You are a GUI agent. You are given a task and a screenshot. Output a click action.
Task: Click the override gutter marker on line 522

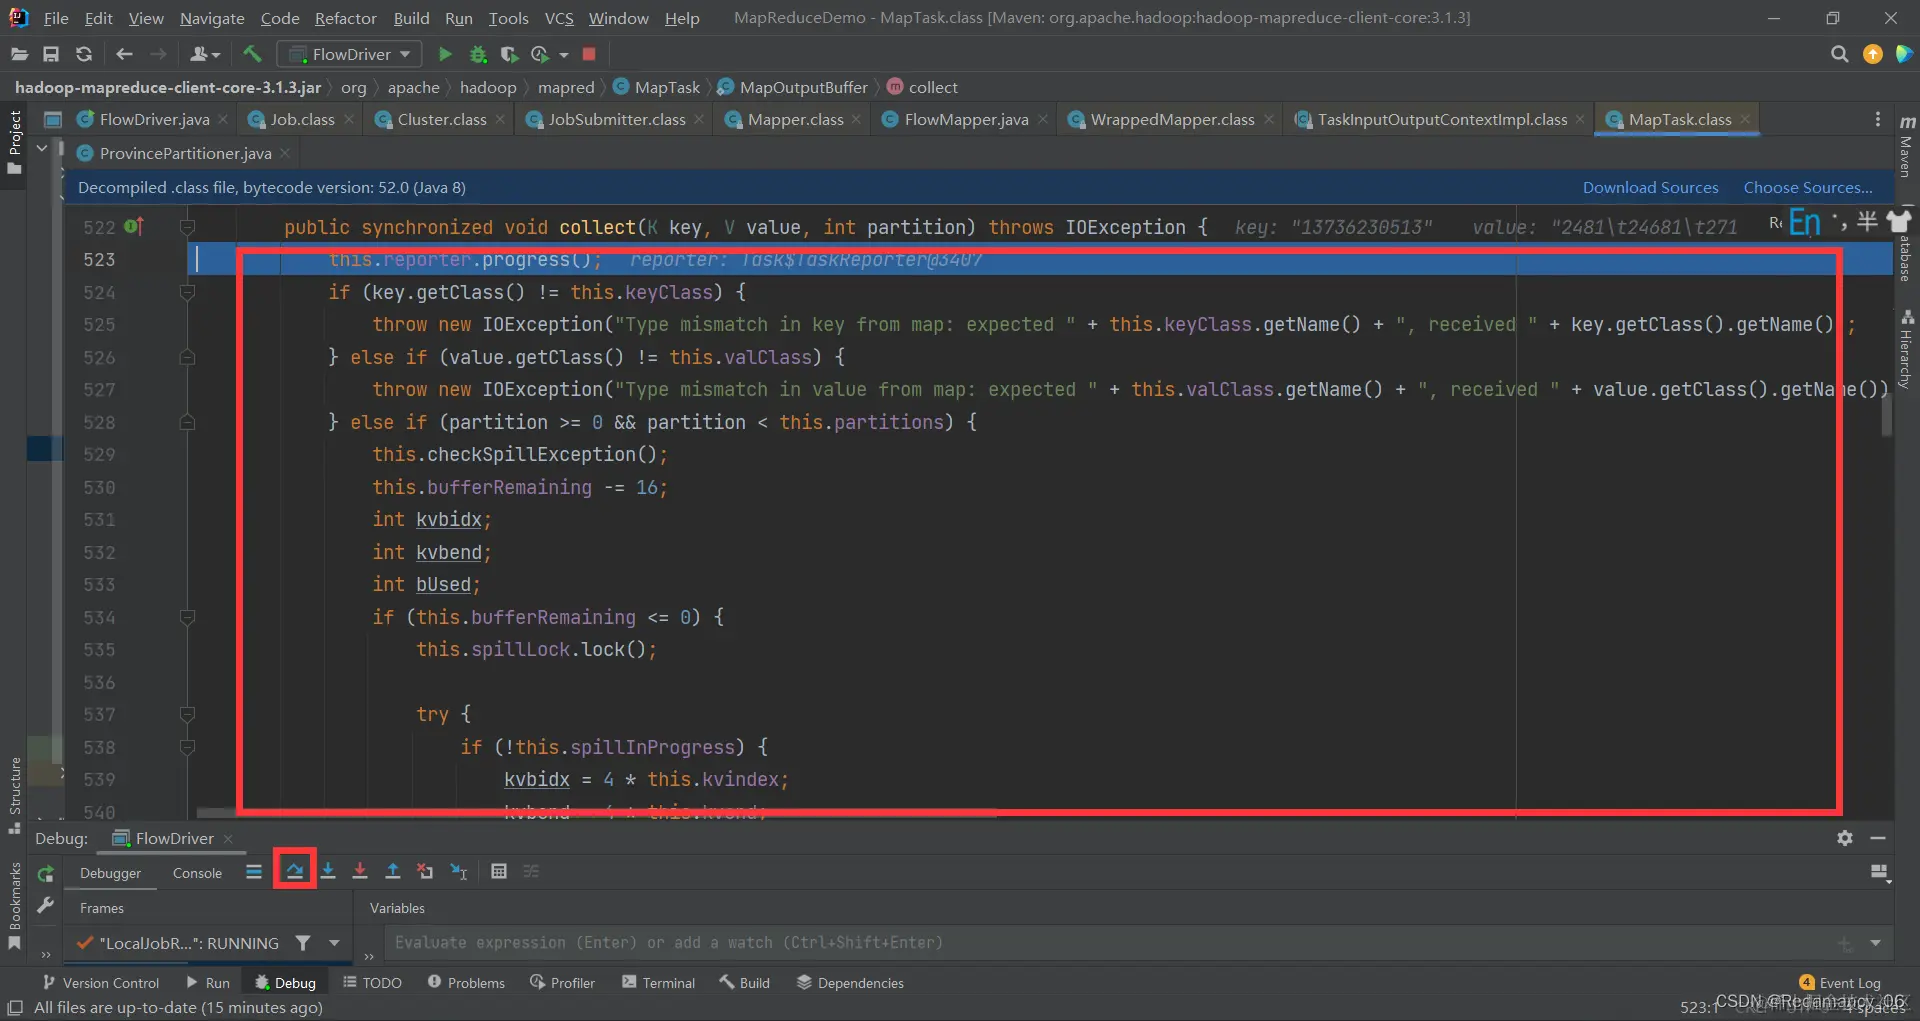tap(134, 227)
